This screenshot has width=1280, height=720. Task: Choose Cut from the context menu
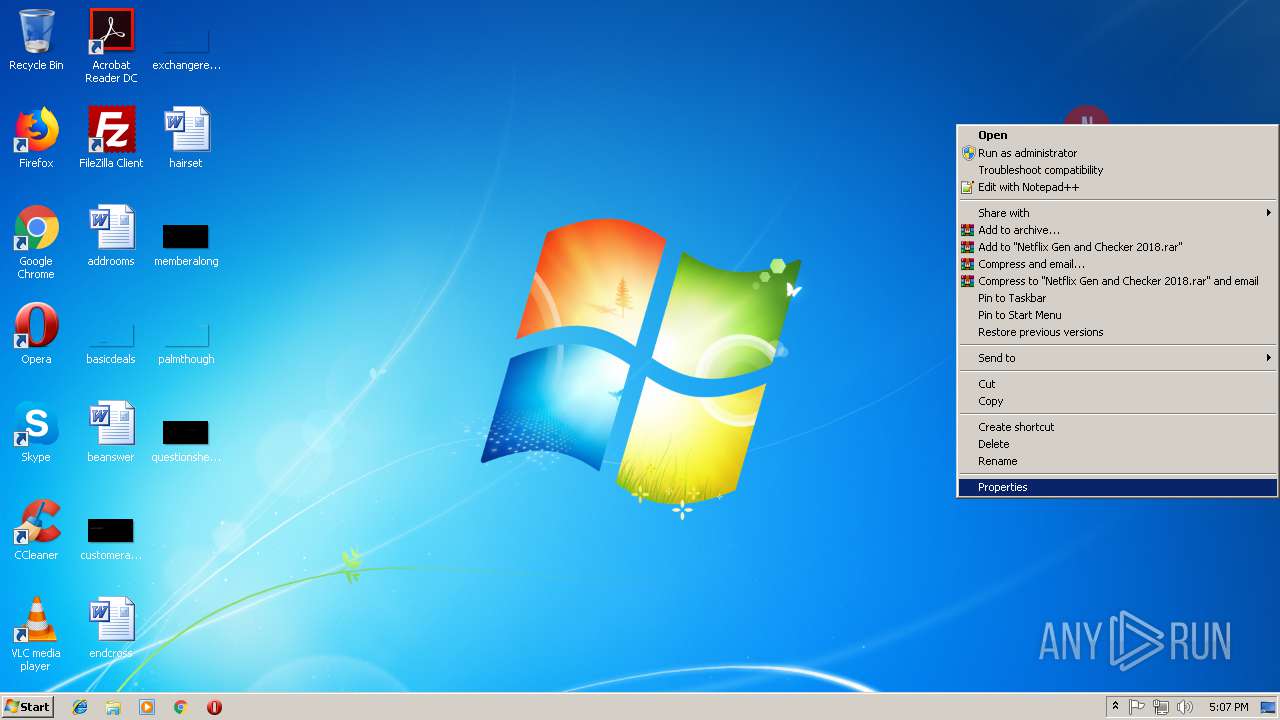(x=1117, y=384)
